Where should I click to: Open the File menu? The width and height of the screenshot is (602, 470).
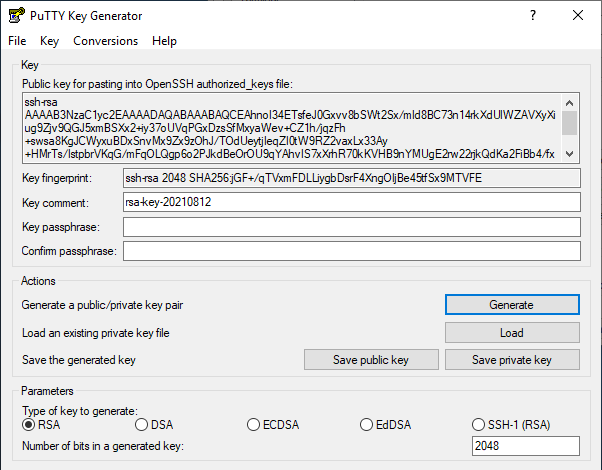coord(17,41)
